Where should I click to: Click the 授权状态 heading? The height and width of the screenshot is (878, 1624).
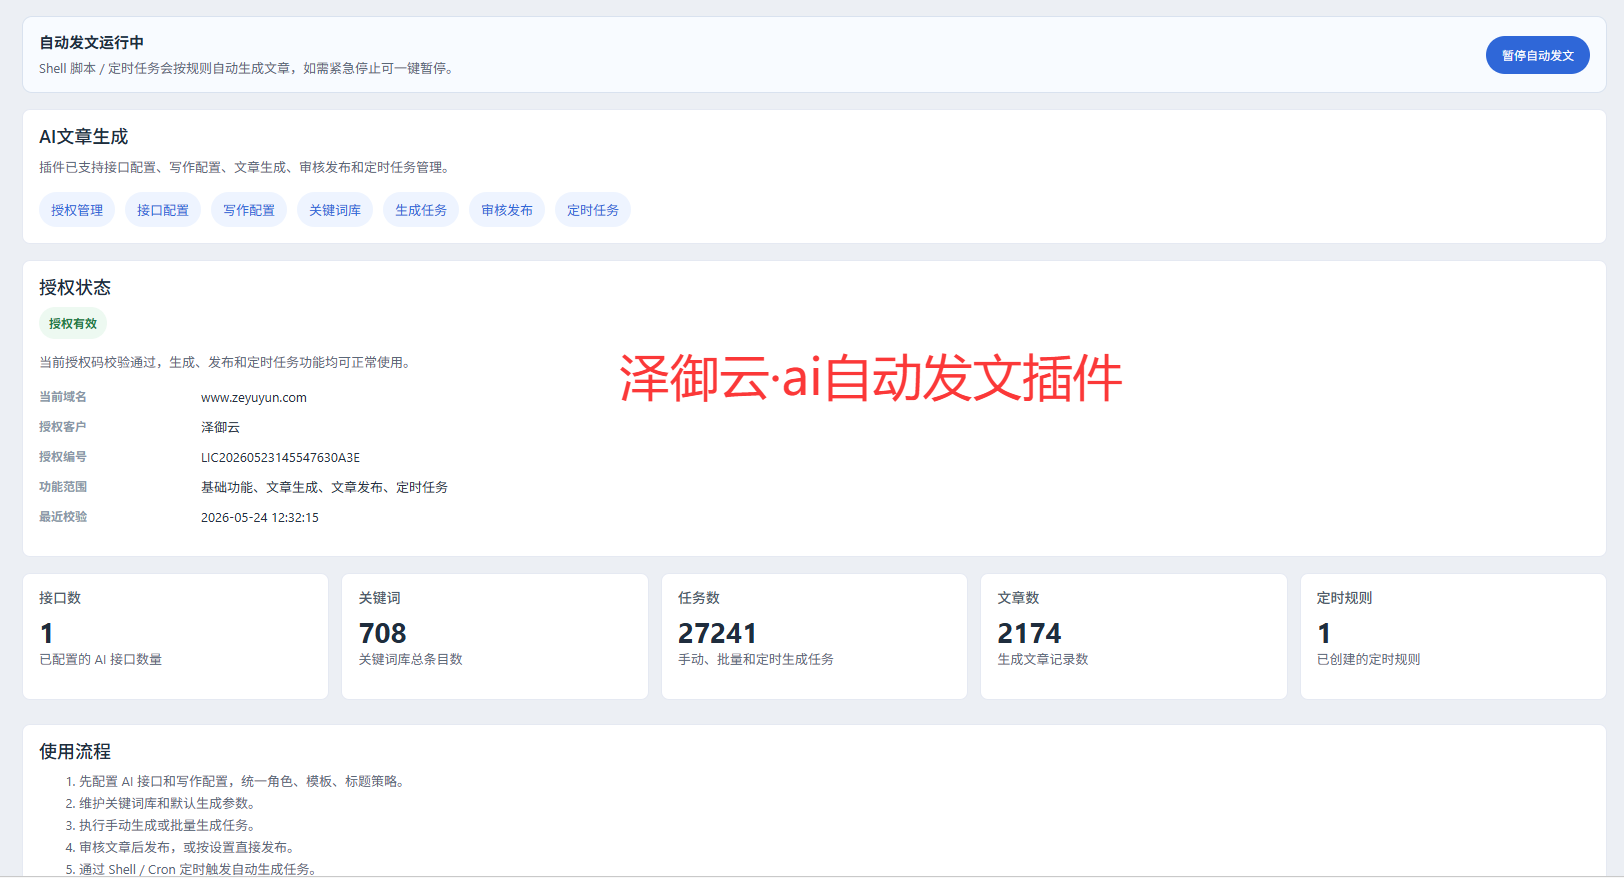point(75,288)
